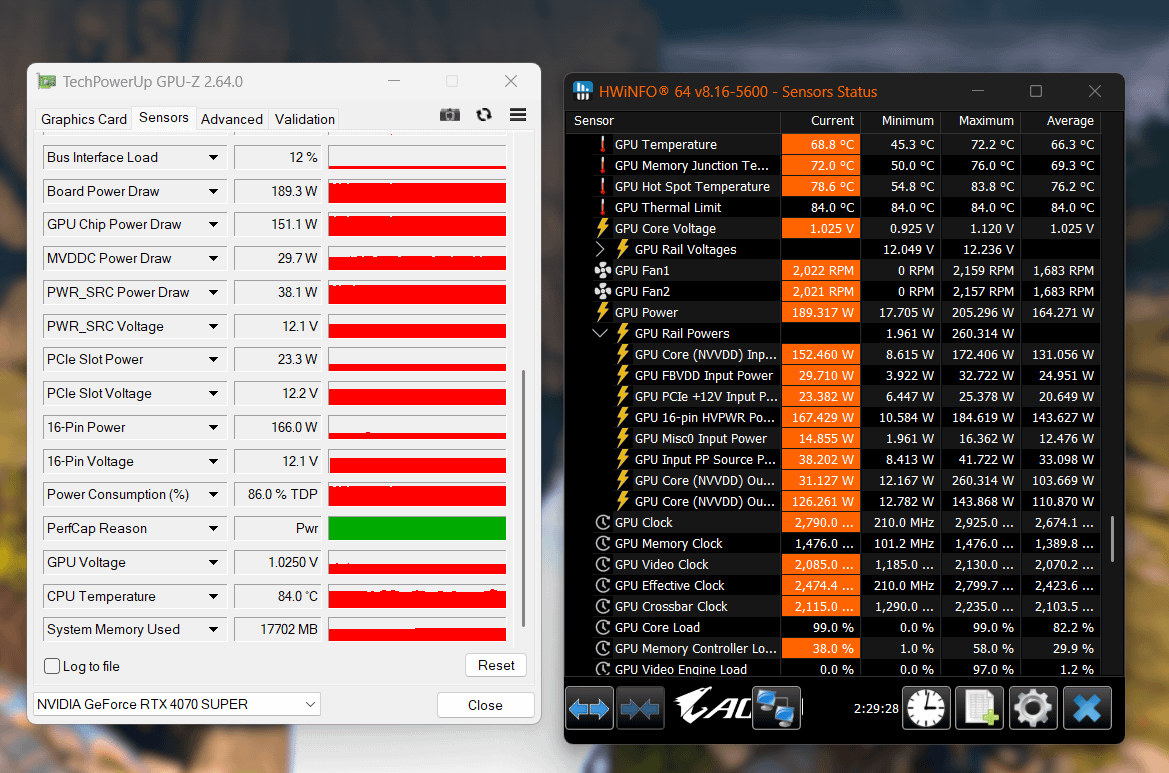1169x773 pixels.
Task: Open Board Power Draw sensor dropdown
Action: tap(213, 192)
